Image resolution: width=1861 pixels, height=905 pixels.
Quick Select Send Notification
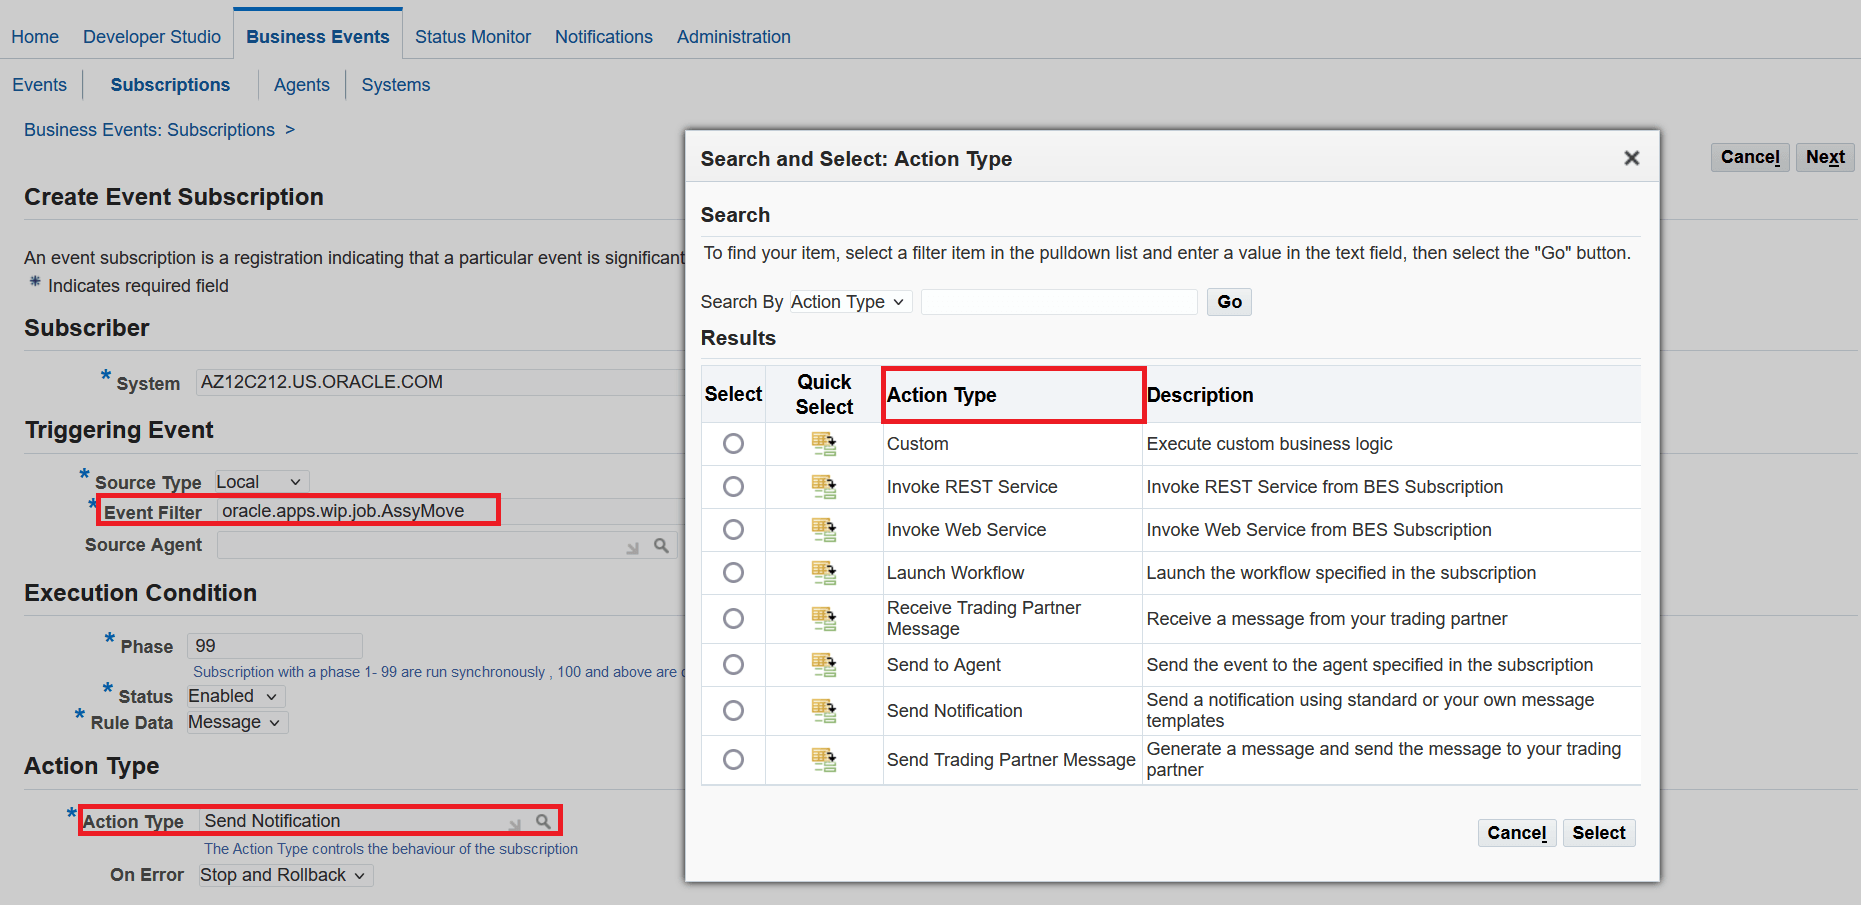pos(824,711)
